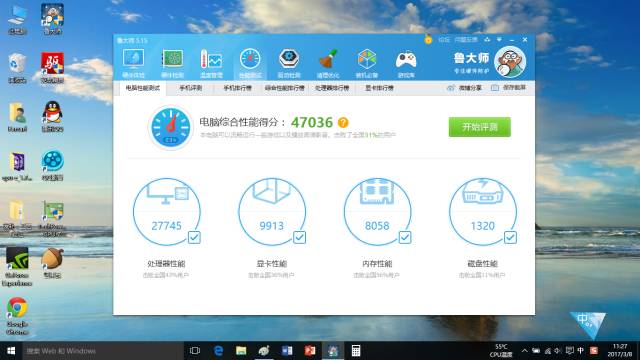The image size is (640, 360).
Task: Switch to 显卡排行榜 tab
Action: [379, 88]
